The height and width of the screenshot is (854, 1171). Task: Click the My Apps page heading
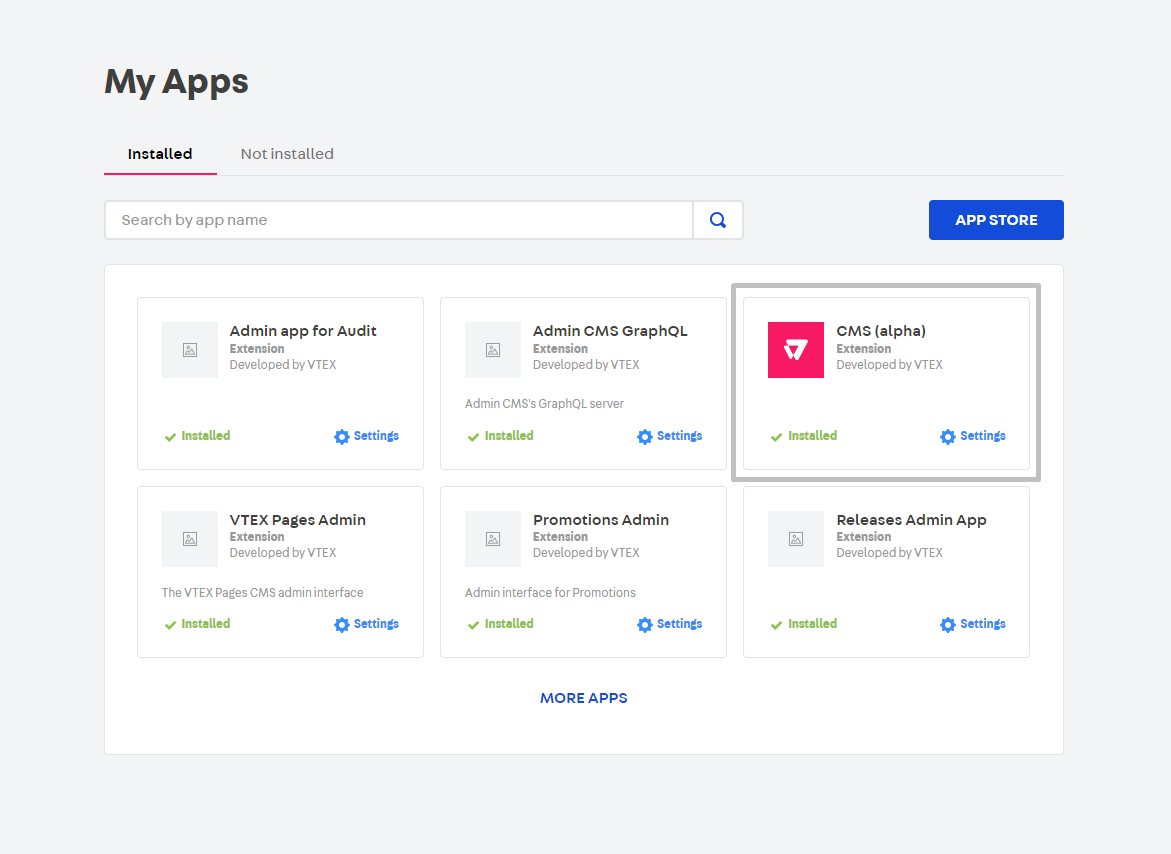(x=176, y=82)
